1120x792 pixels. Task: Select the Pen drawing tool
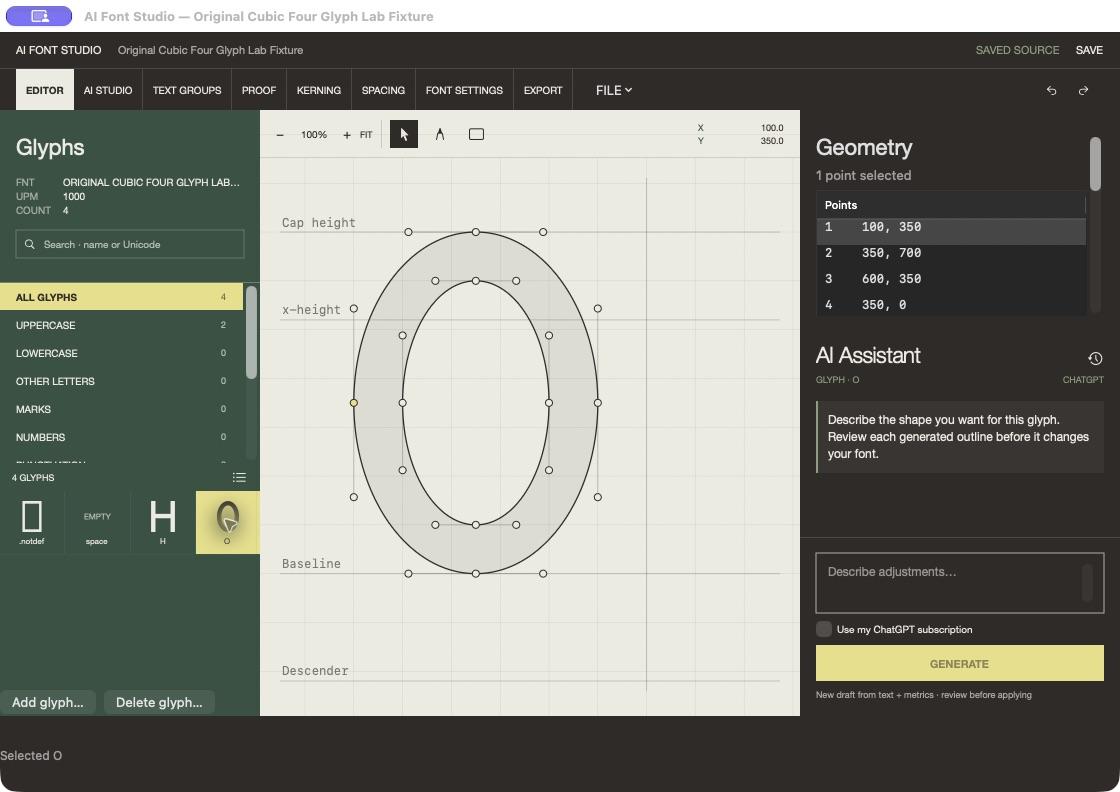coord(440,134)
